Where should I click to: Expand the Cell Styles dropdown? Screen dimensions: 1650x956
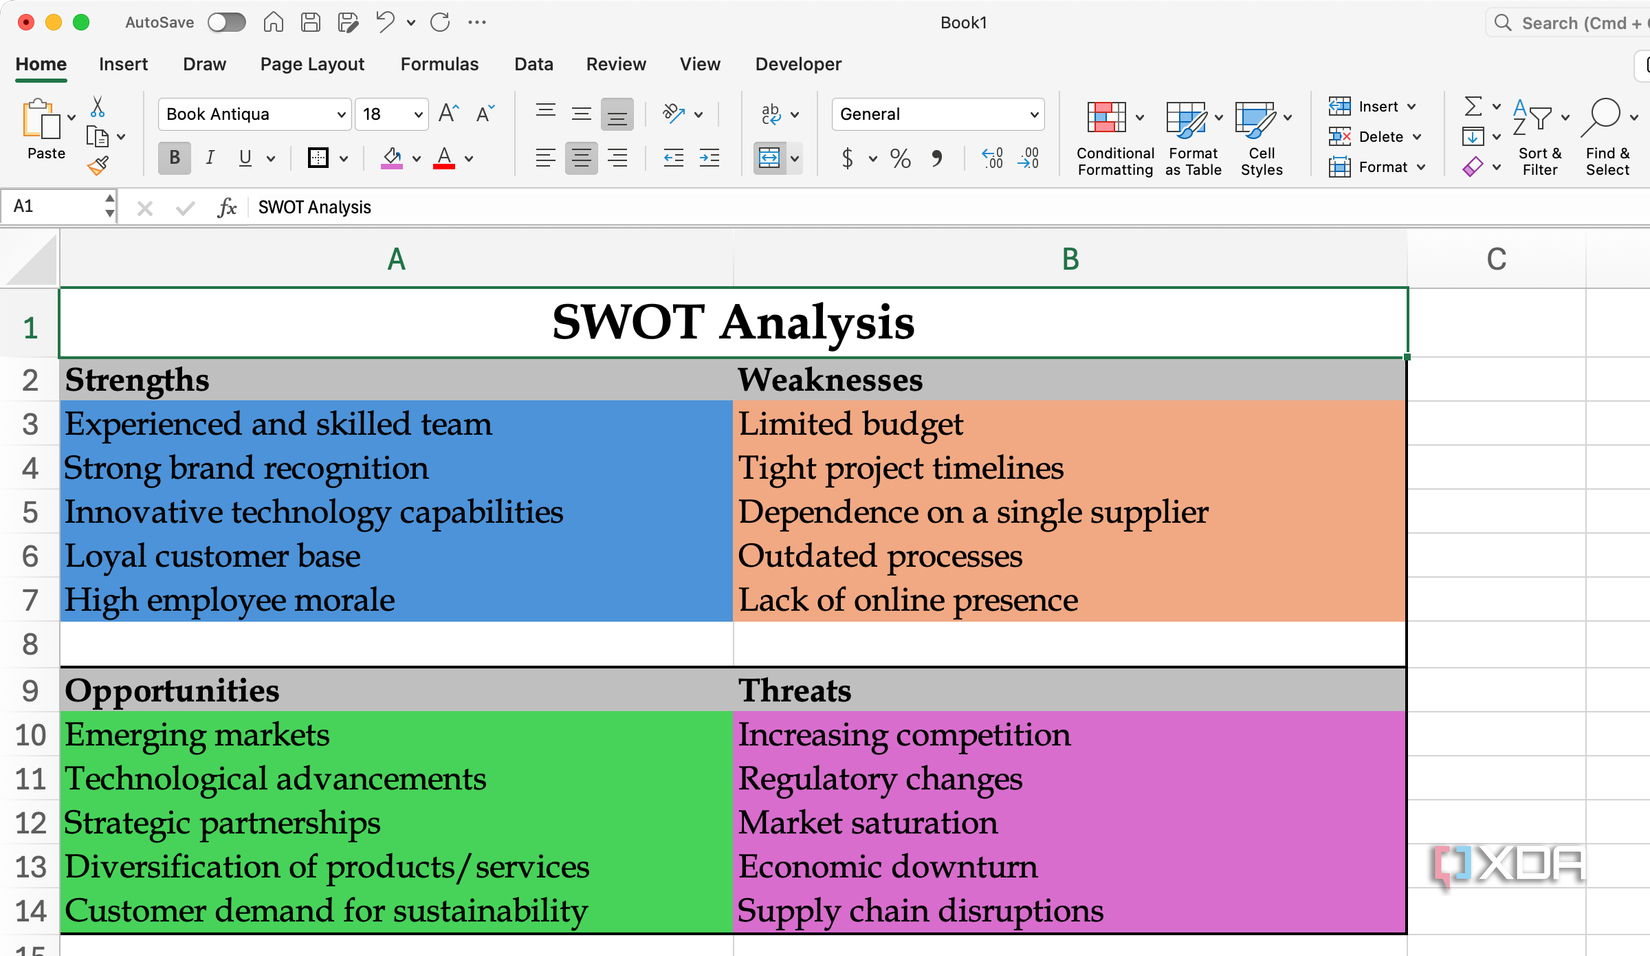click(1287, 117)
